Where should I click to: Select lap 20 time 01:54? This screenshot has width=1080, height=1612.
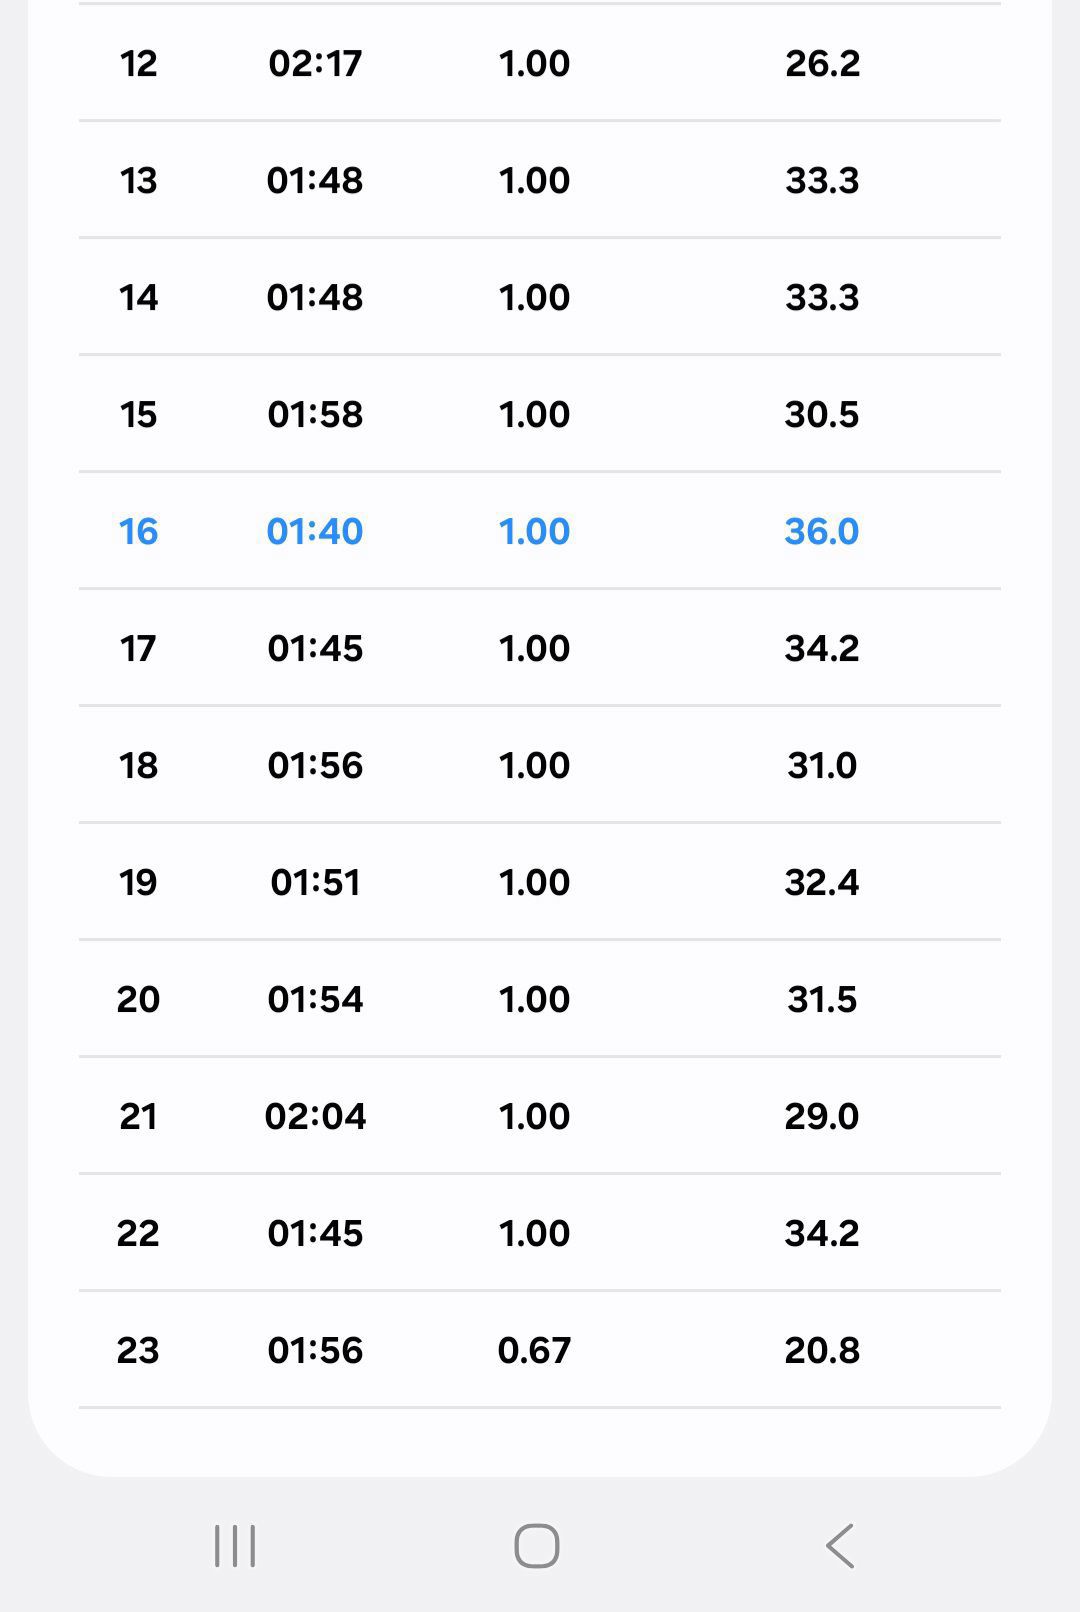pos(315,1000)
